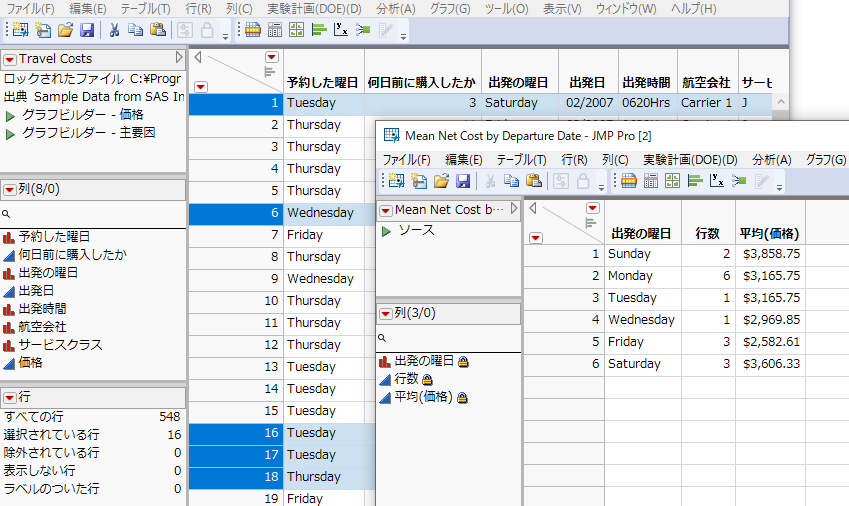The height and width of the screenshot is (506, 849).
Task: Select the 平均(価格) column header
Action: 769,234
